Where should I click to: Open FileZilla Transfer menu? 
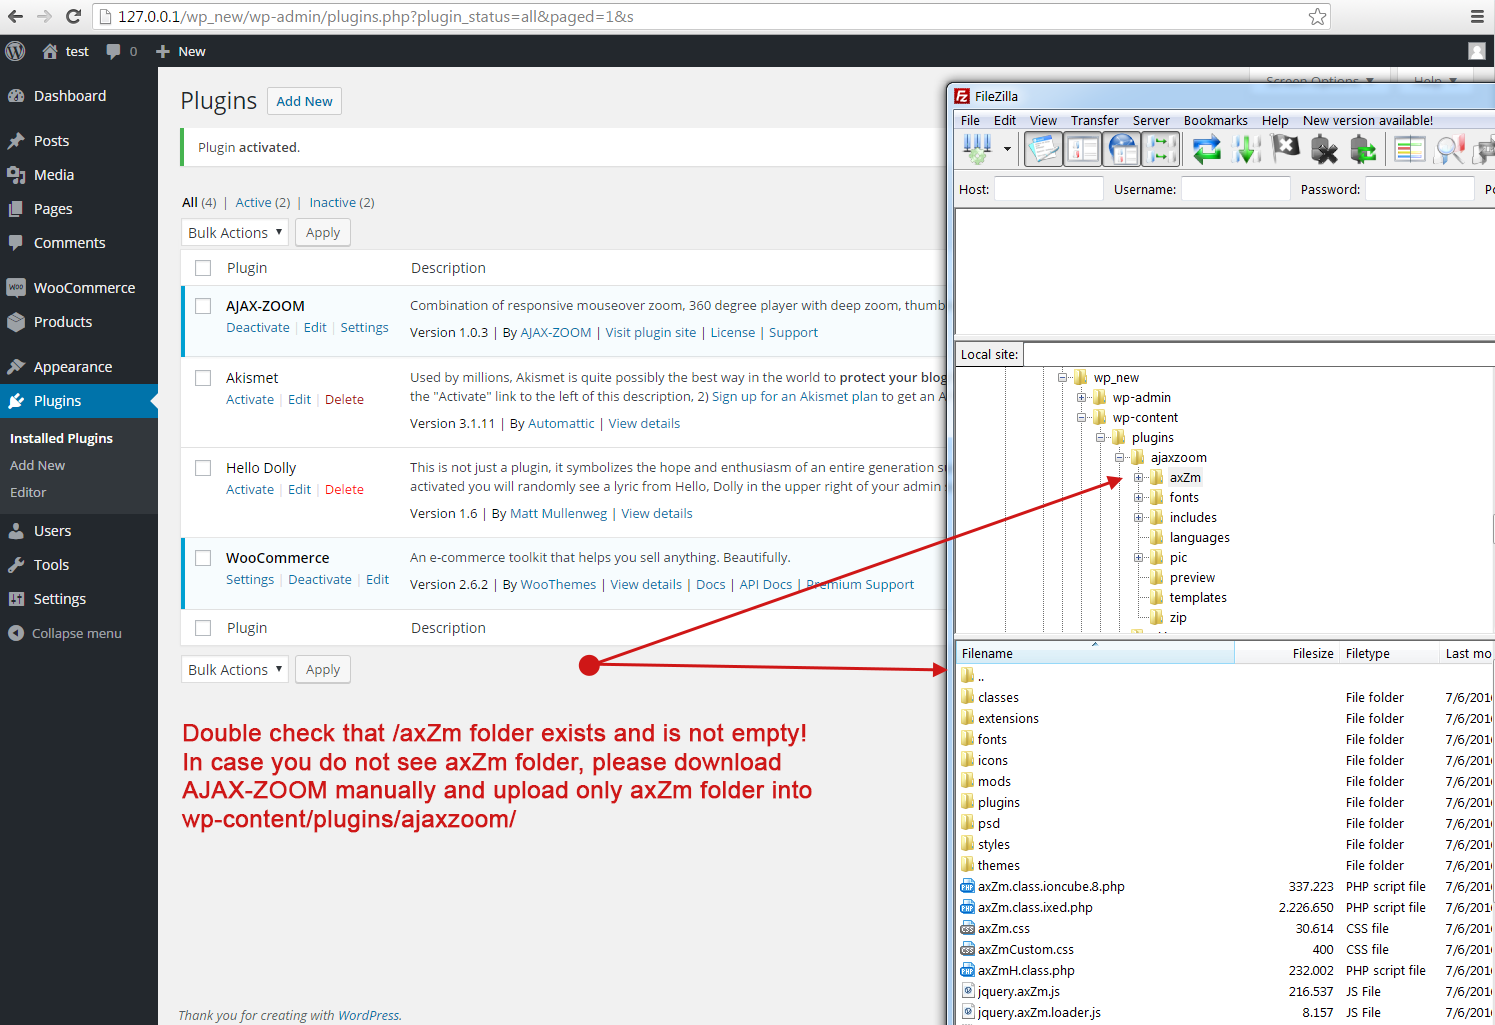coord(1094,120)
